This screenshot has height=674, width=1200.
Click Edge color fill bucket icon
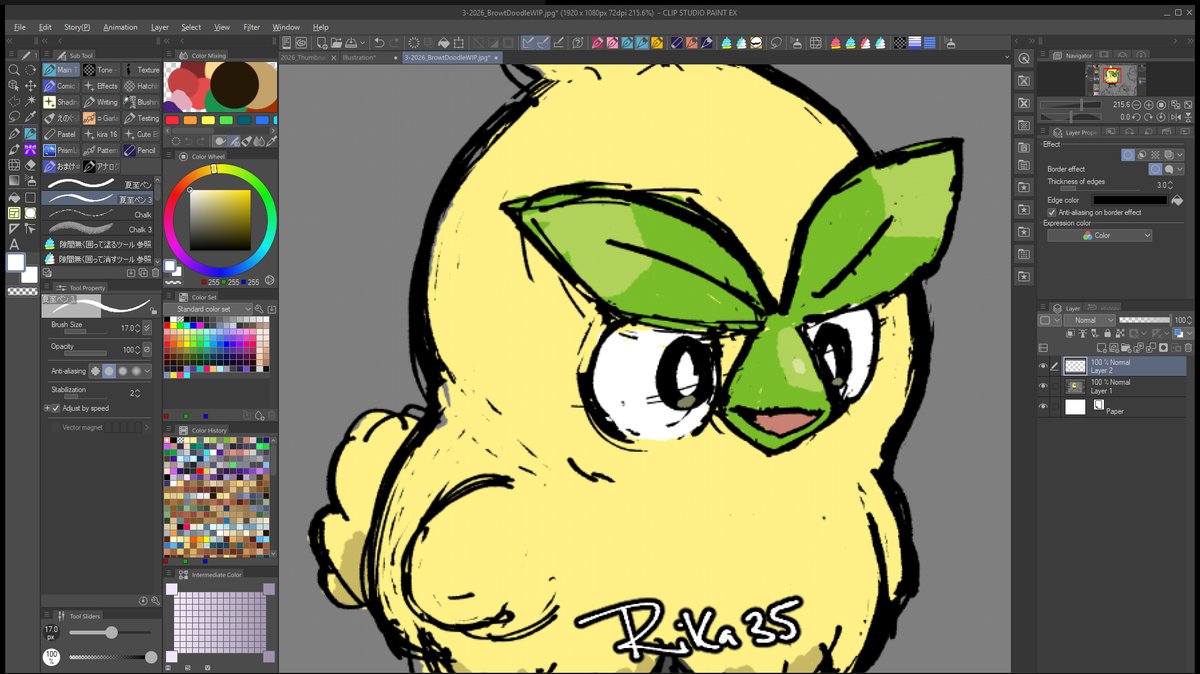pos(1176,200)
